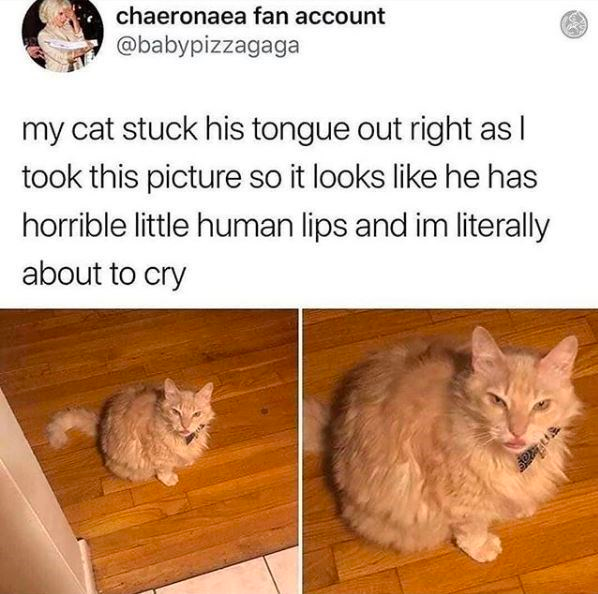Click the cat's pink nose in right photo

pyautogui.click(x=519, y=430)
